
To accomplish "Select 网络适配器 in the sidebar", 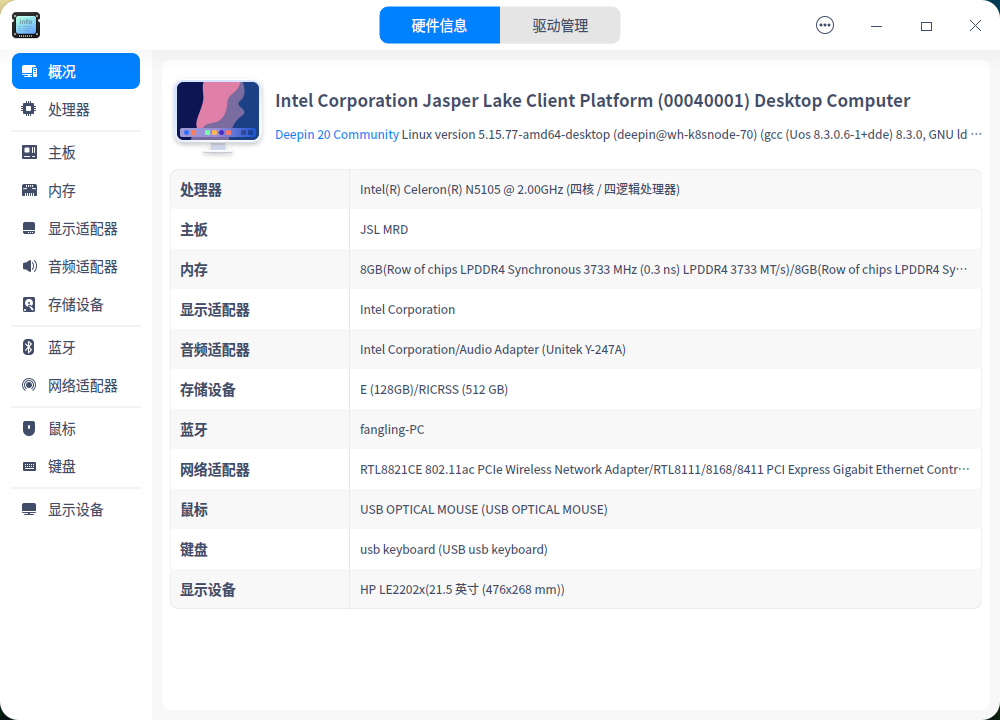I will 76,385.
